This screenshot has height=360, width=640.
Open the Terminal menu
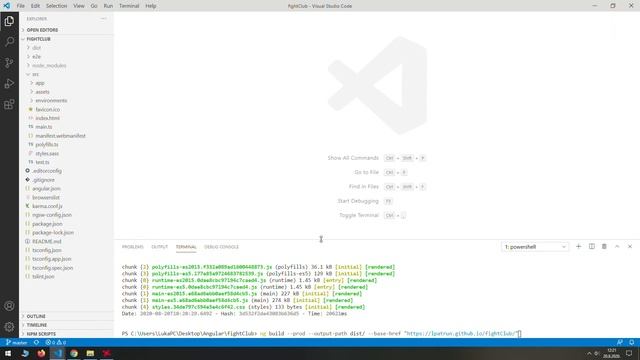click(129, 6)
